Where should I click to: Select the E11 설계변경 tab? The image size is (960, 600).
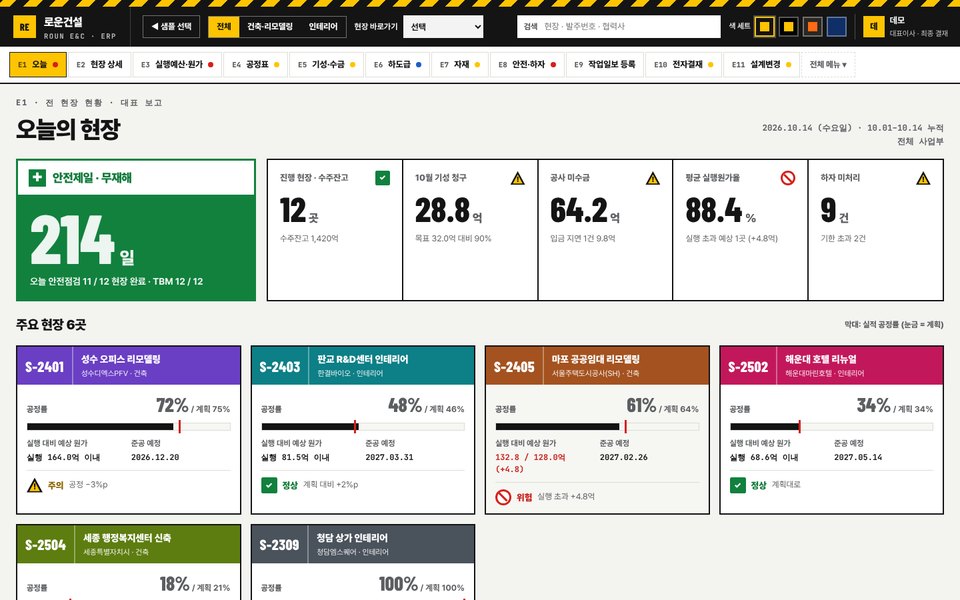(x=762, y=64)
